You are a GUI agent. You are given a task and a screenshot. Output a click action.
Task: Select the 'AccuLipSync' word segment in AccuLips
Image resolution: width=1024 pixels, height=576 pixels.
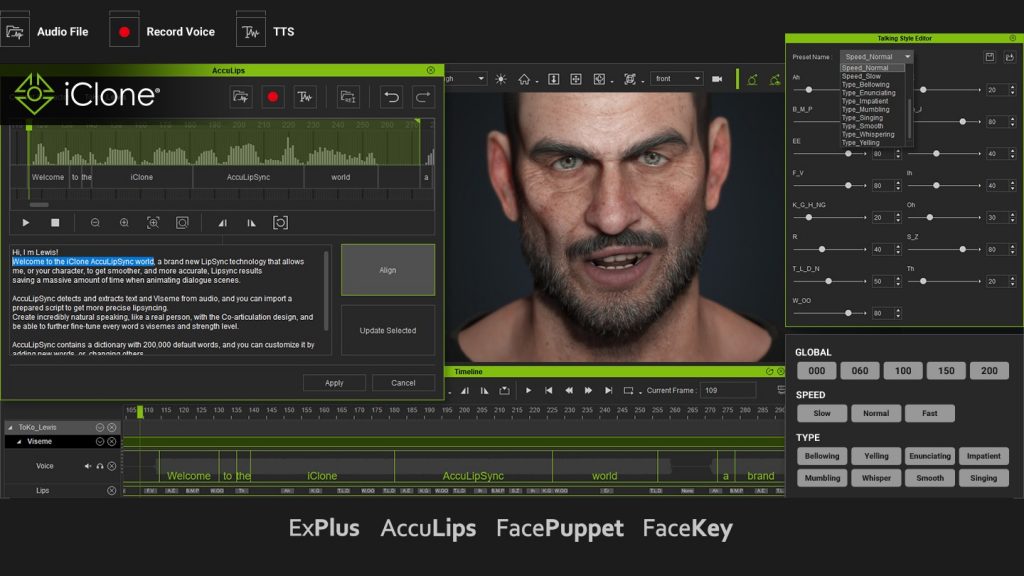248,177
